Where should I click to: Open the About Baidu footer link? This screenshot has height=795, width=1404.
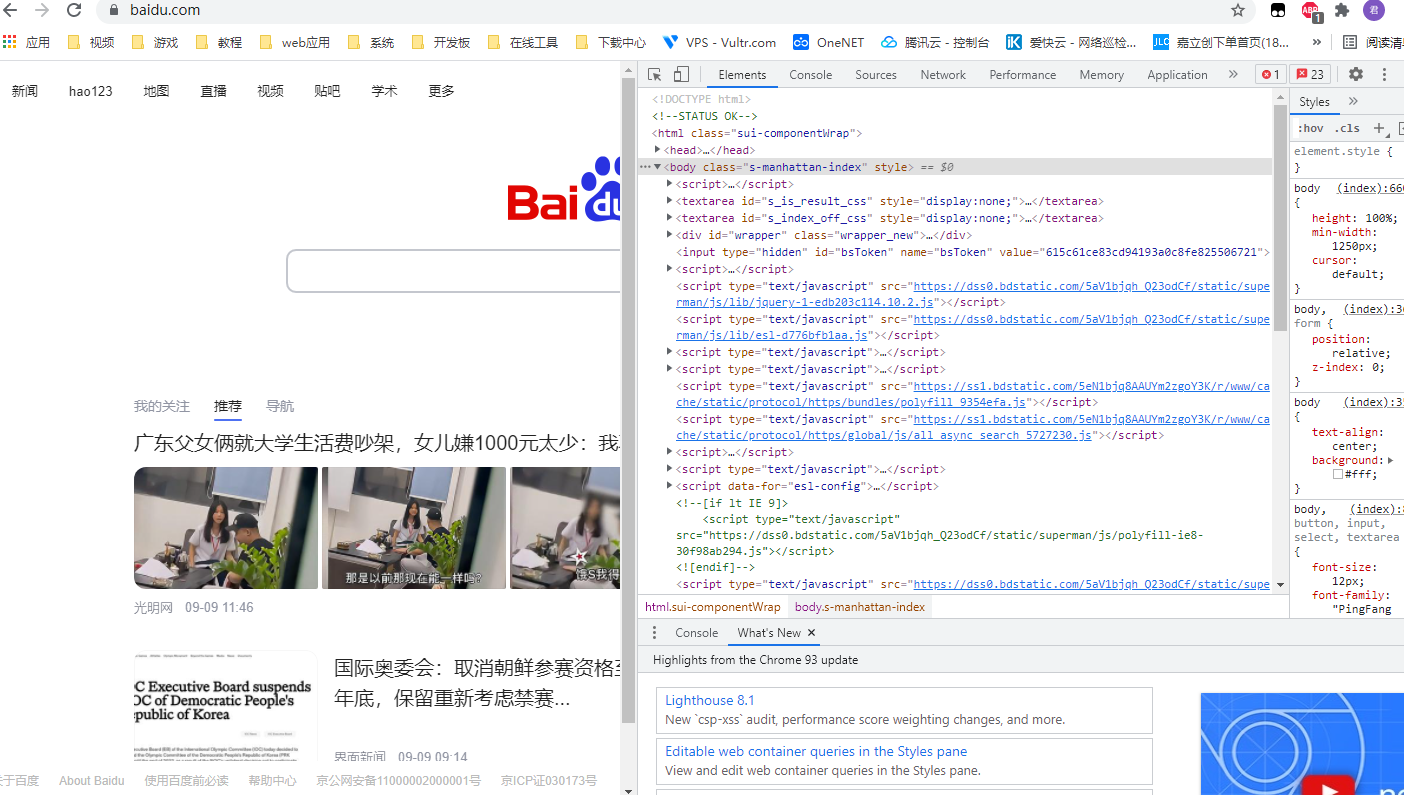(x=92, y=781)
